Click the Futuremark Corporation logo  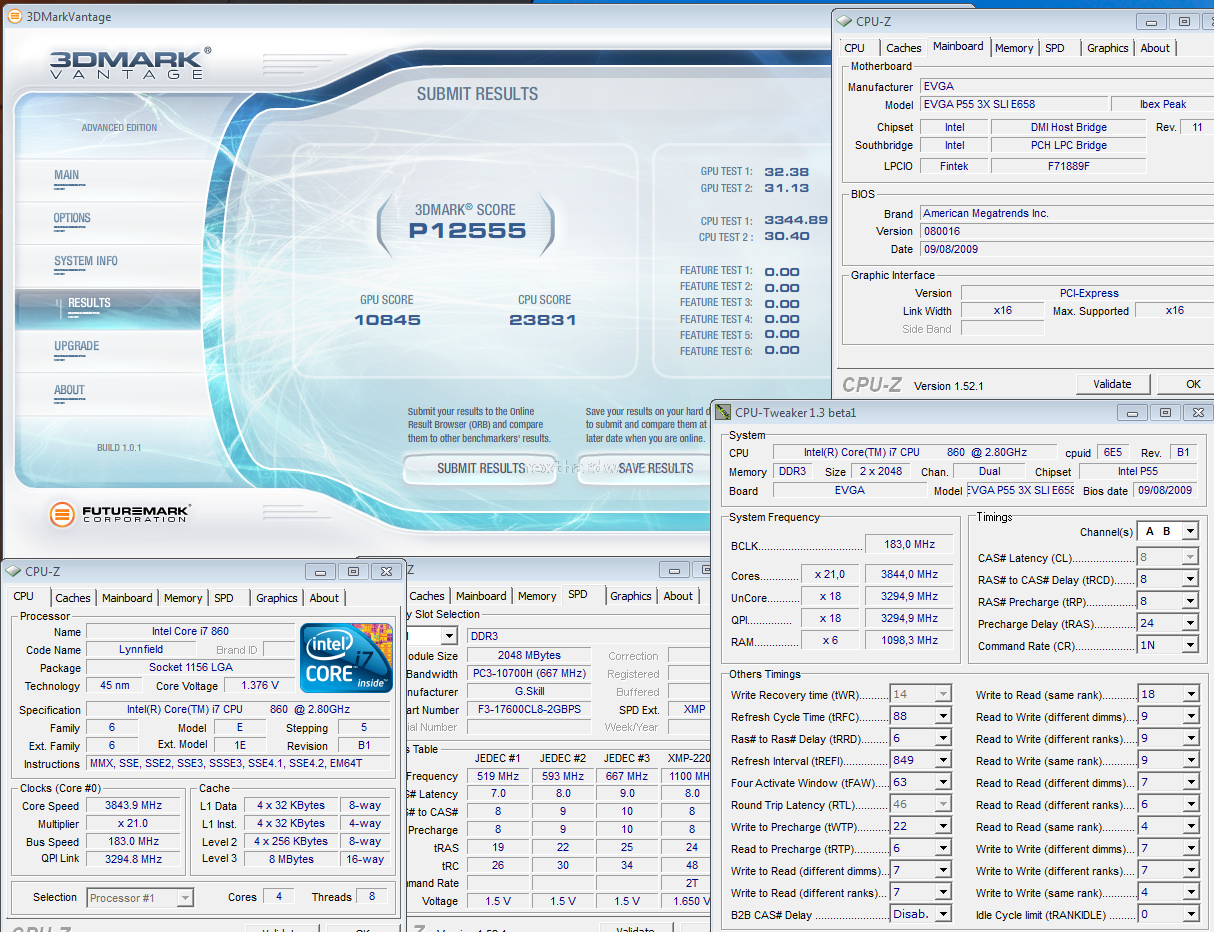[120, 514]
